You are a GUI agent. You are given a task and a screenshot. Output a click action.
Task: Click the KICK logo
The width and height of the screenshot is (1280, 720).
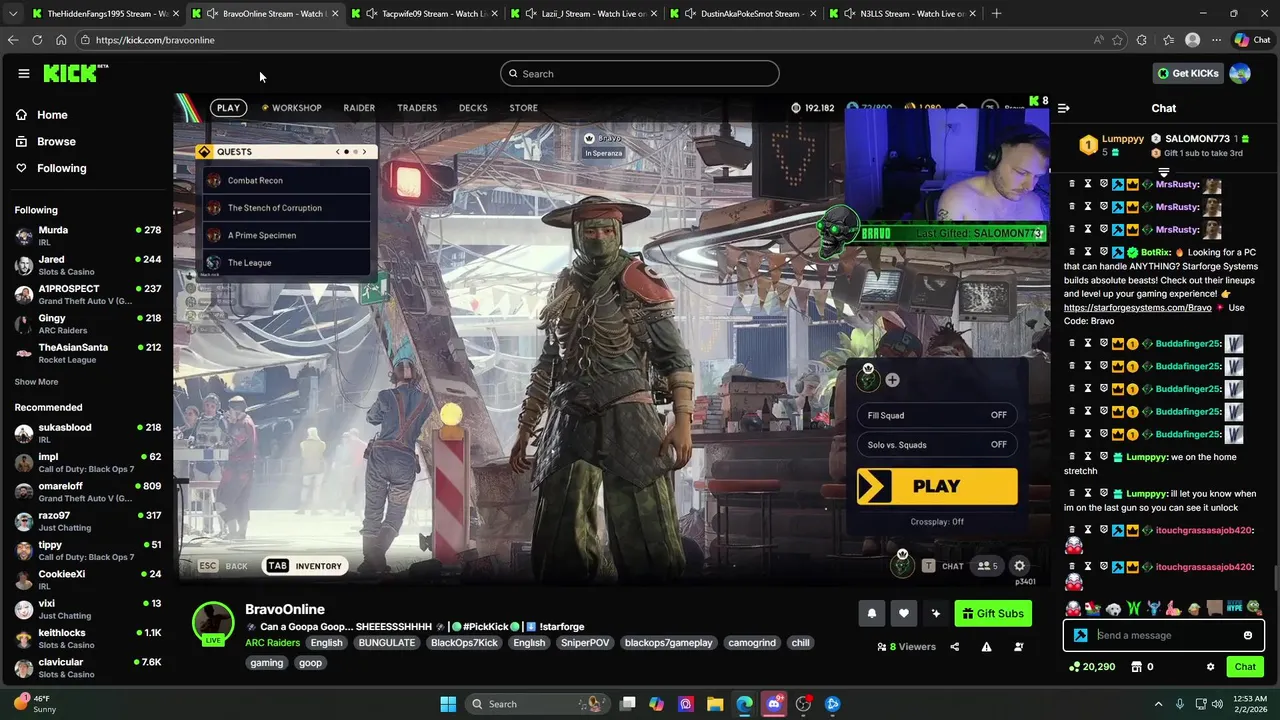click(72, 73)
